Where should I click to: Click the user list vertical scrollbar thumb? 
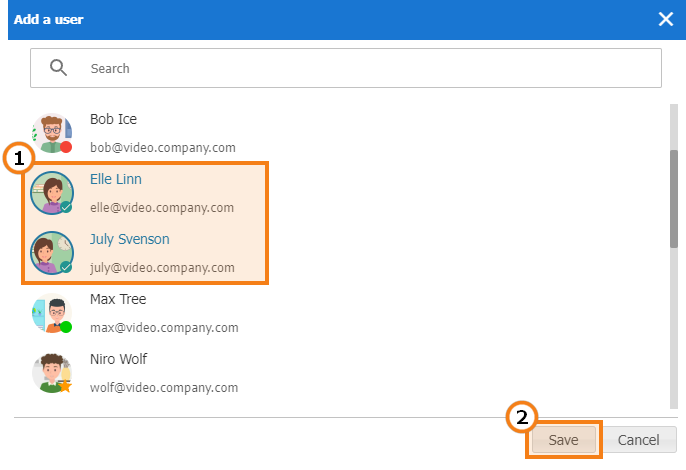click(674, 199)
